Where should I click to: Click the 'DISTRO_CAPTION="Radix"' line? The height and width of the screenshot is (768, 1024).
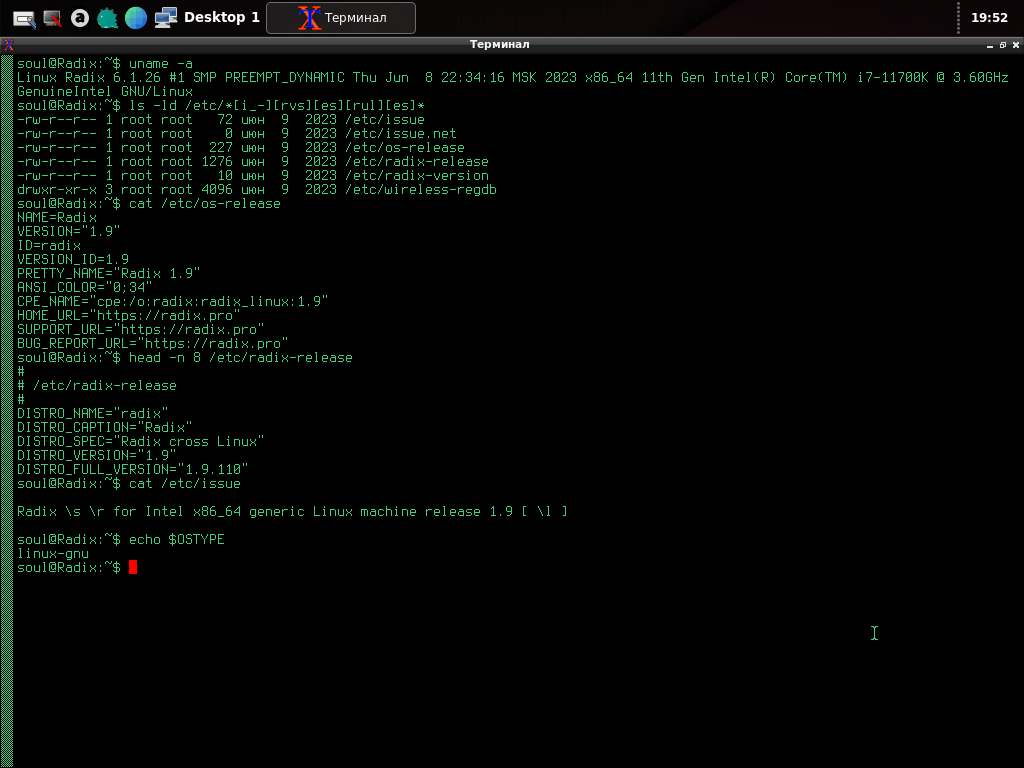point(104,428)
